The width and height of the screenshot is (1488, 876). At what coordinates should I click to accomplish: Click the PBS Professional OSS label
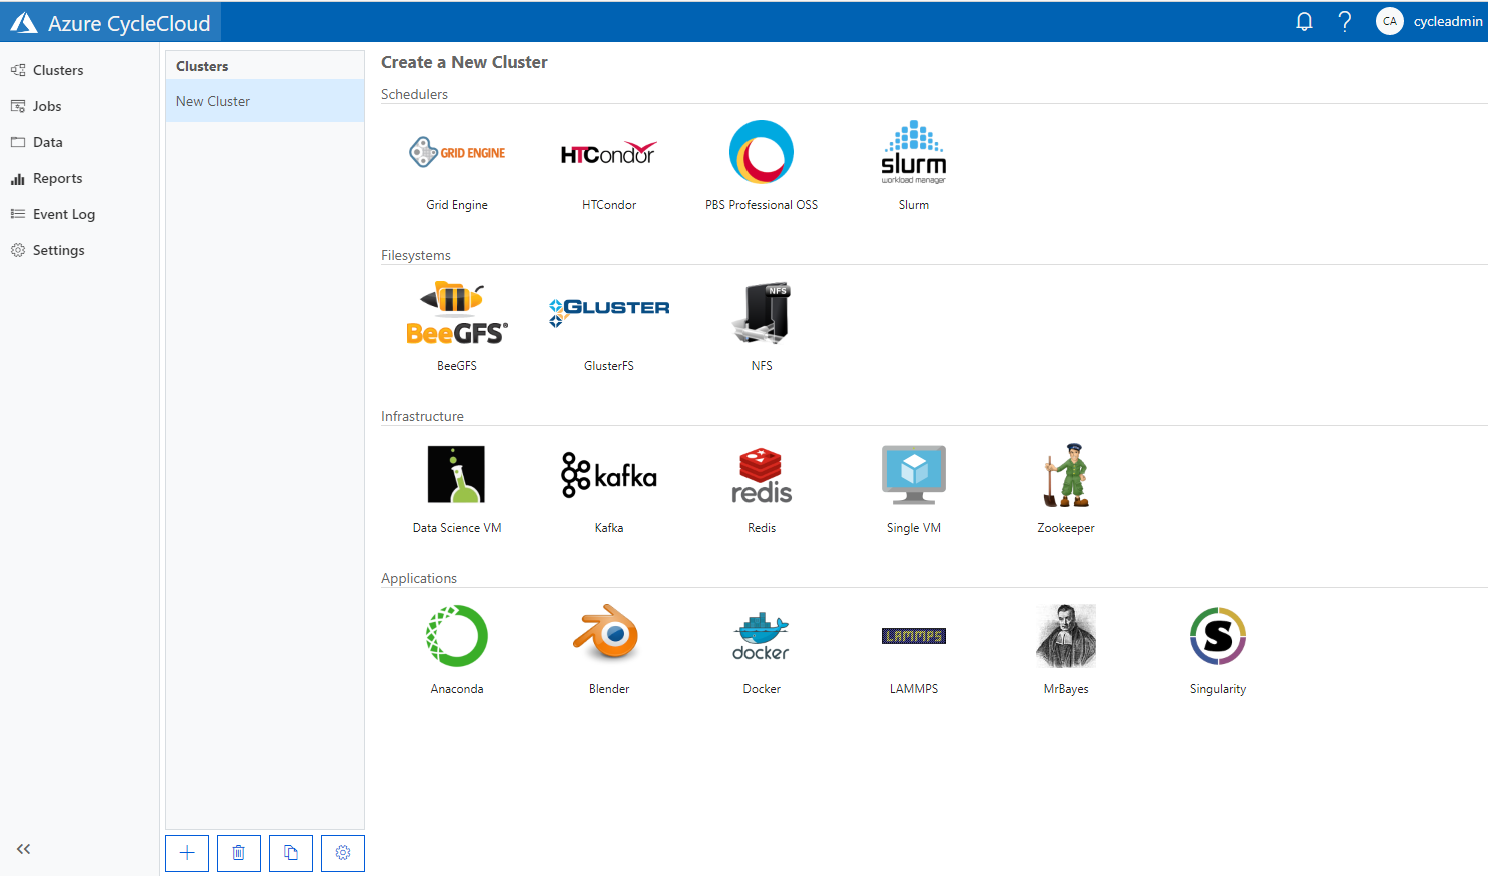point(761,205)
